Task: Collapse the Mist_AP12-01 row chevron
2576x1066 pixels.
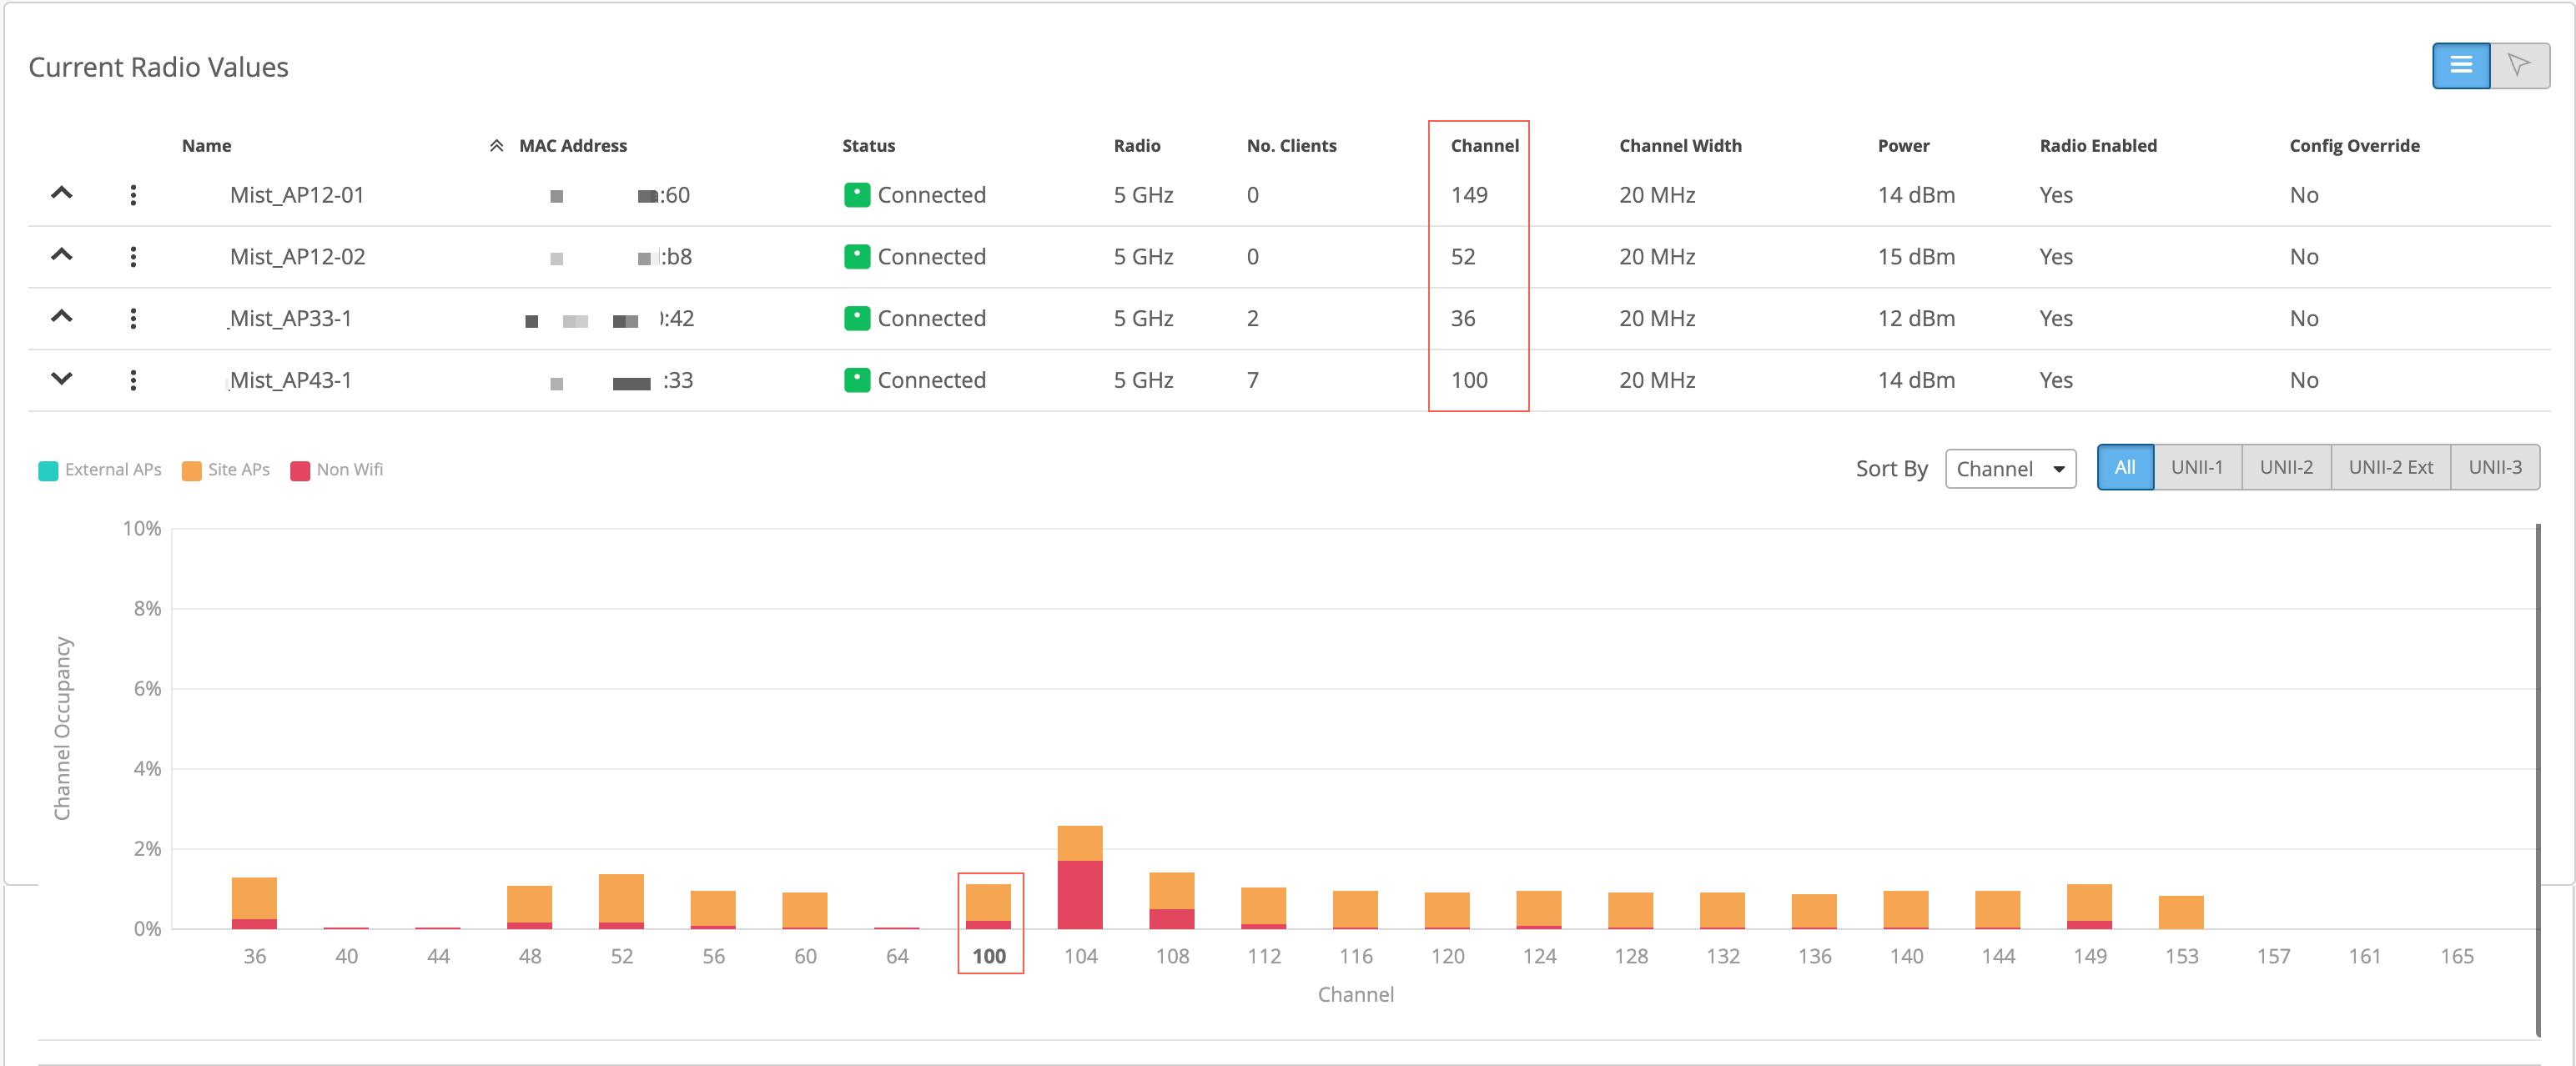Action: pyautogui.click(x=62, y=193)
